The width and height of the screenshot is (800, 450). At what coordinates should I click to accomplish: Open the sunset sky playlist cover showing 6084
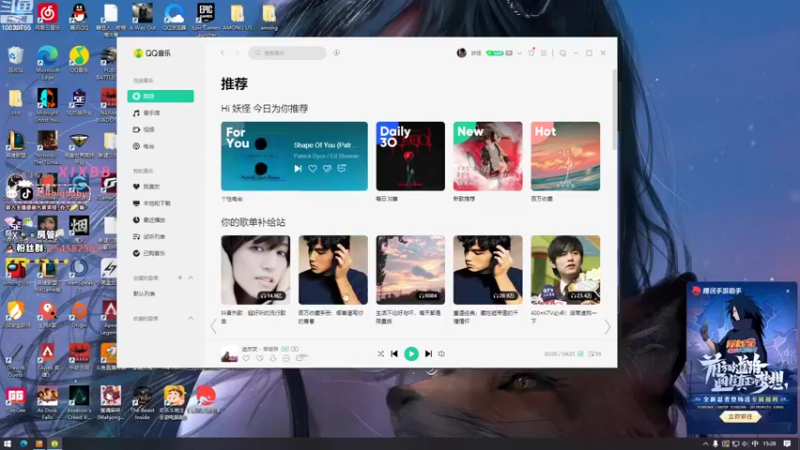(410, 270)
